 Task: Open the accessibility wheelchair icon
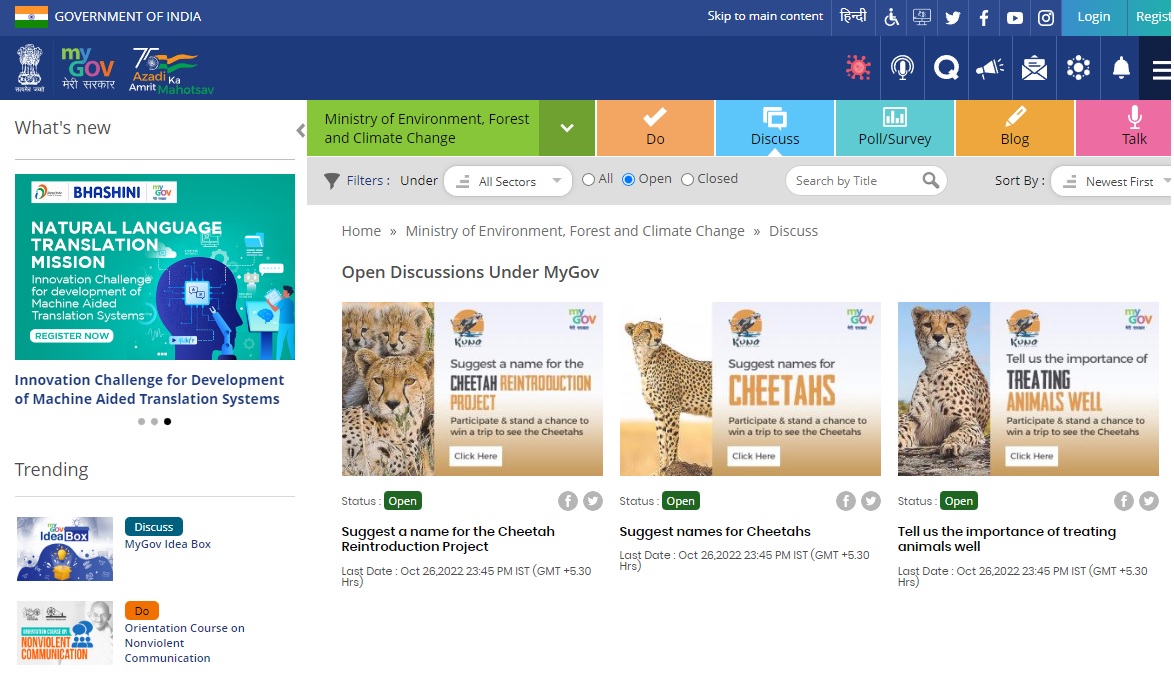891,17
